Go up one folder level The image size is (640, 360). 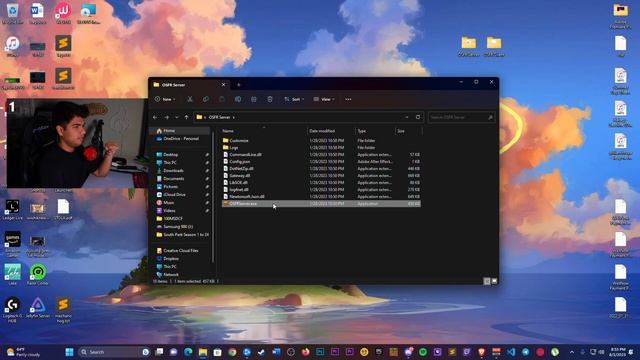point(187,117)
